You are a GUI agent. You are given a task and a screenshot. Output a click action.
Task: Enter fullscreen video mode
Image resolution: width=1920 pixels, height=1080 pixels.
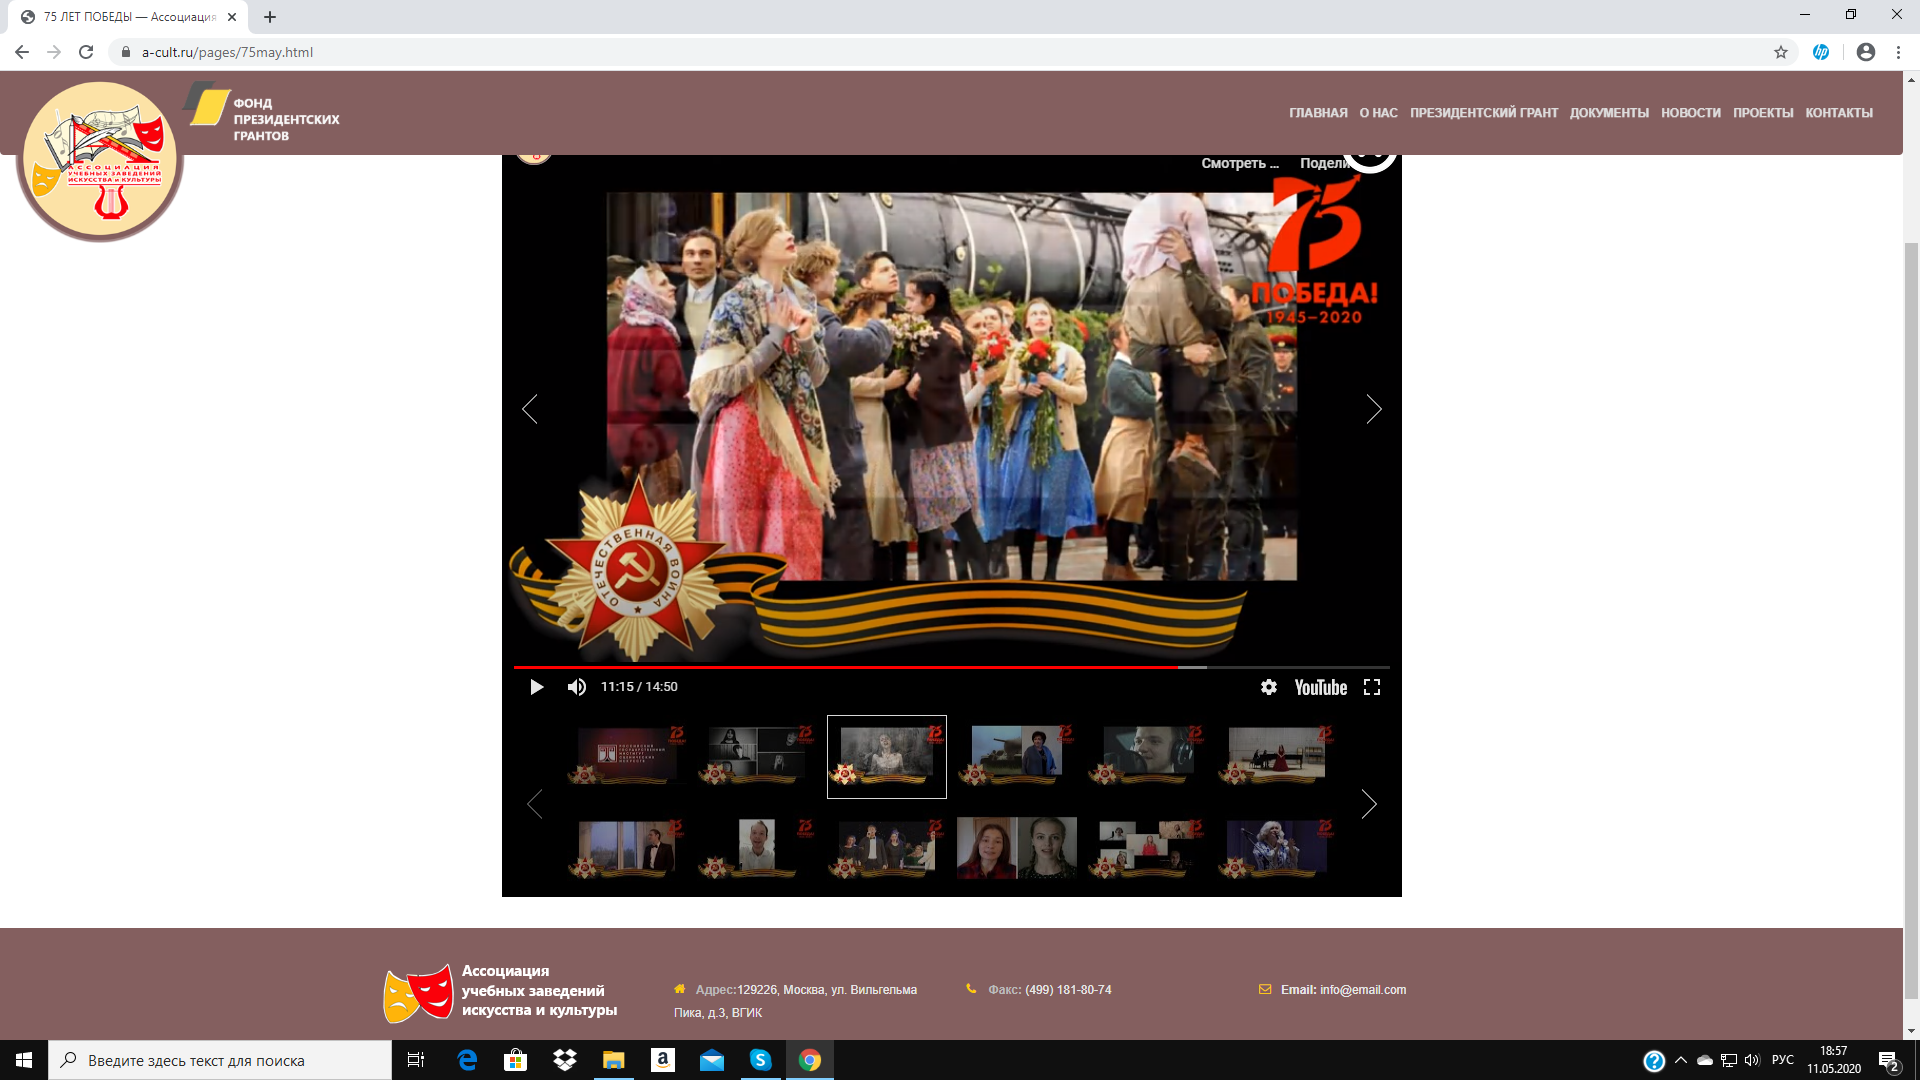click(x=1372, y=687)
